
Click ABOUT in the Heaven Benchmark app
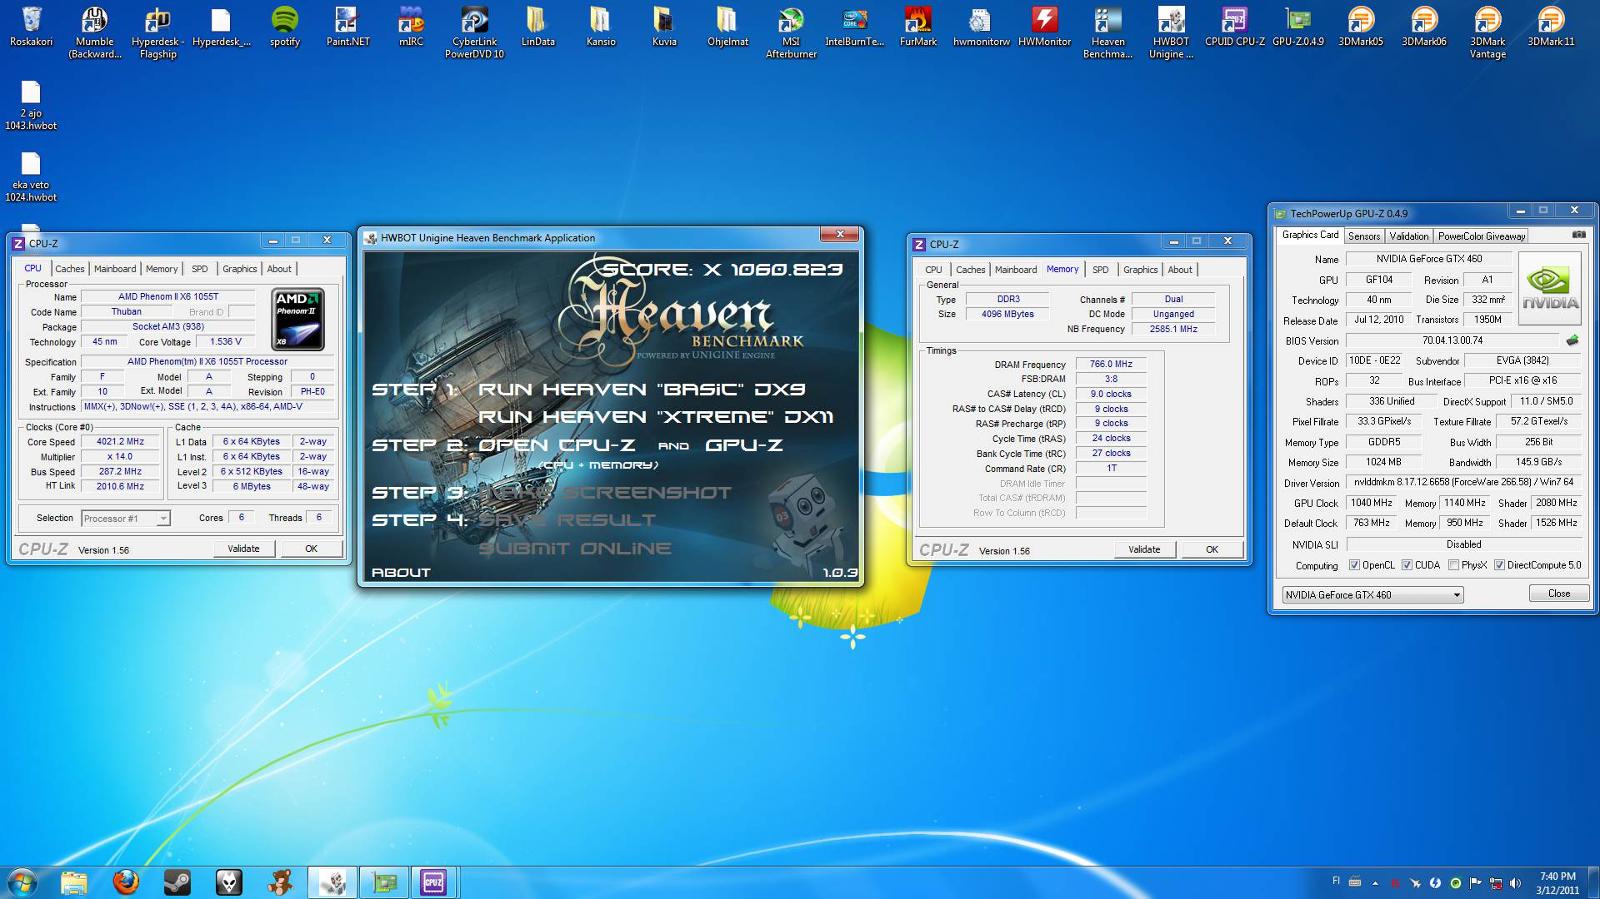[401, 572]
